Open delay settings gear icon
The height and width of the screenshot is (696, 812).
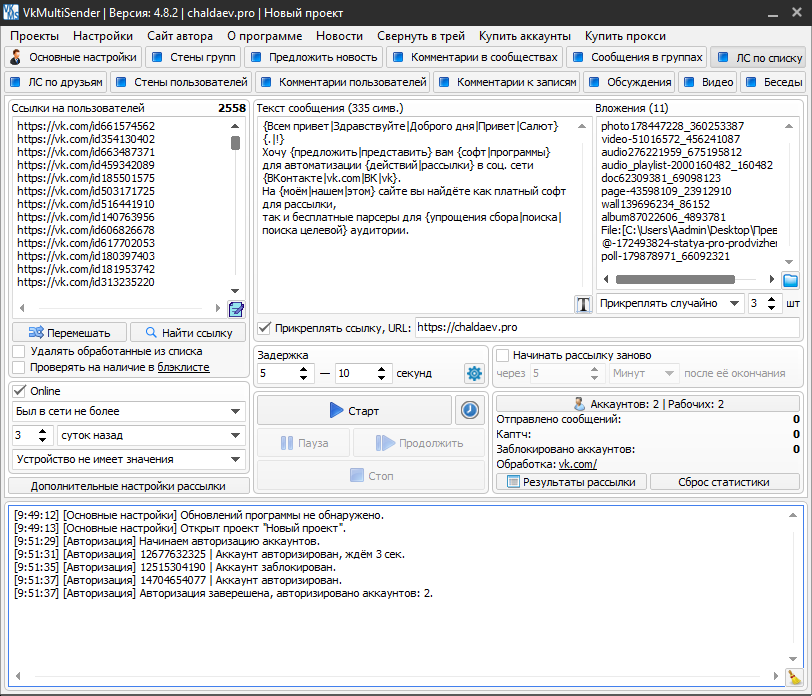pos(473,373)
